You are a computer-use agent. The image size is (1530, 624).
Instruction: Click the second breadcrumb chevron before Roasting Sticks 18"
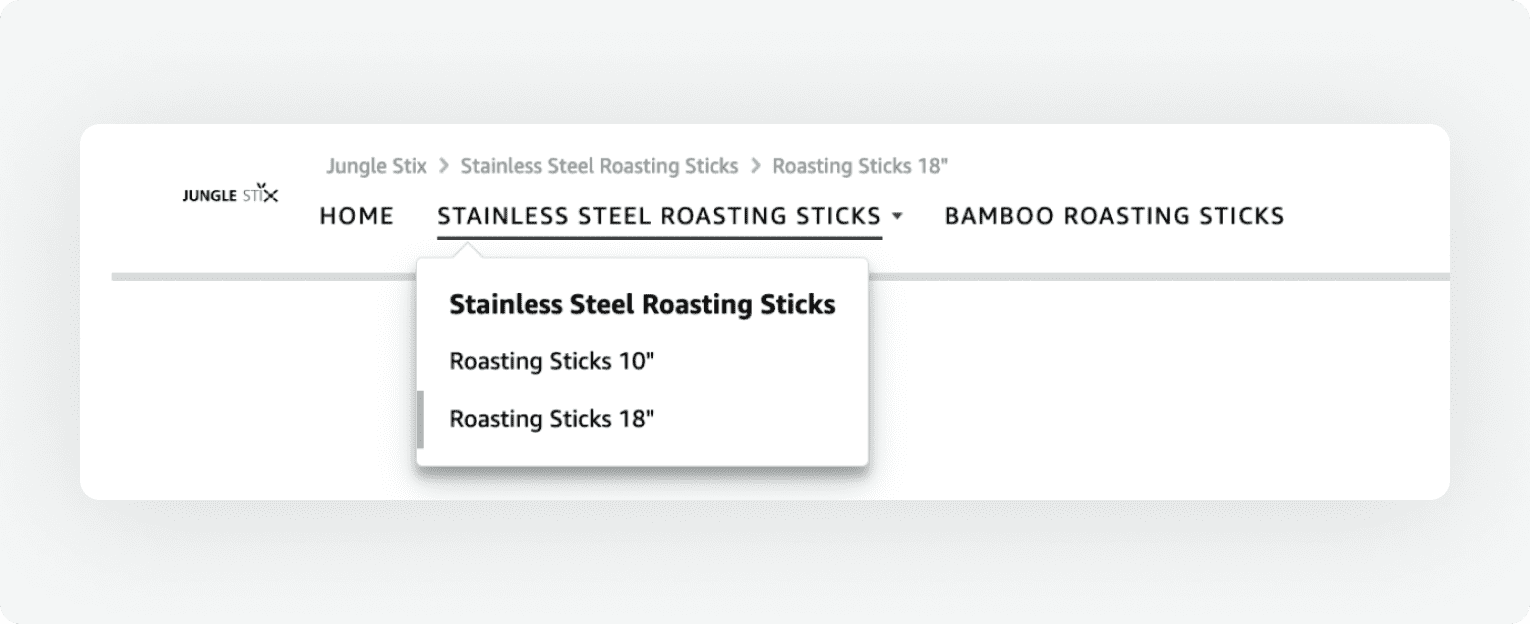pos(755,166)
